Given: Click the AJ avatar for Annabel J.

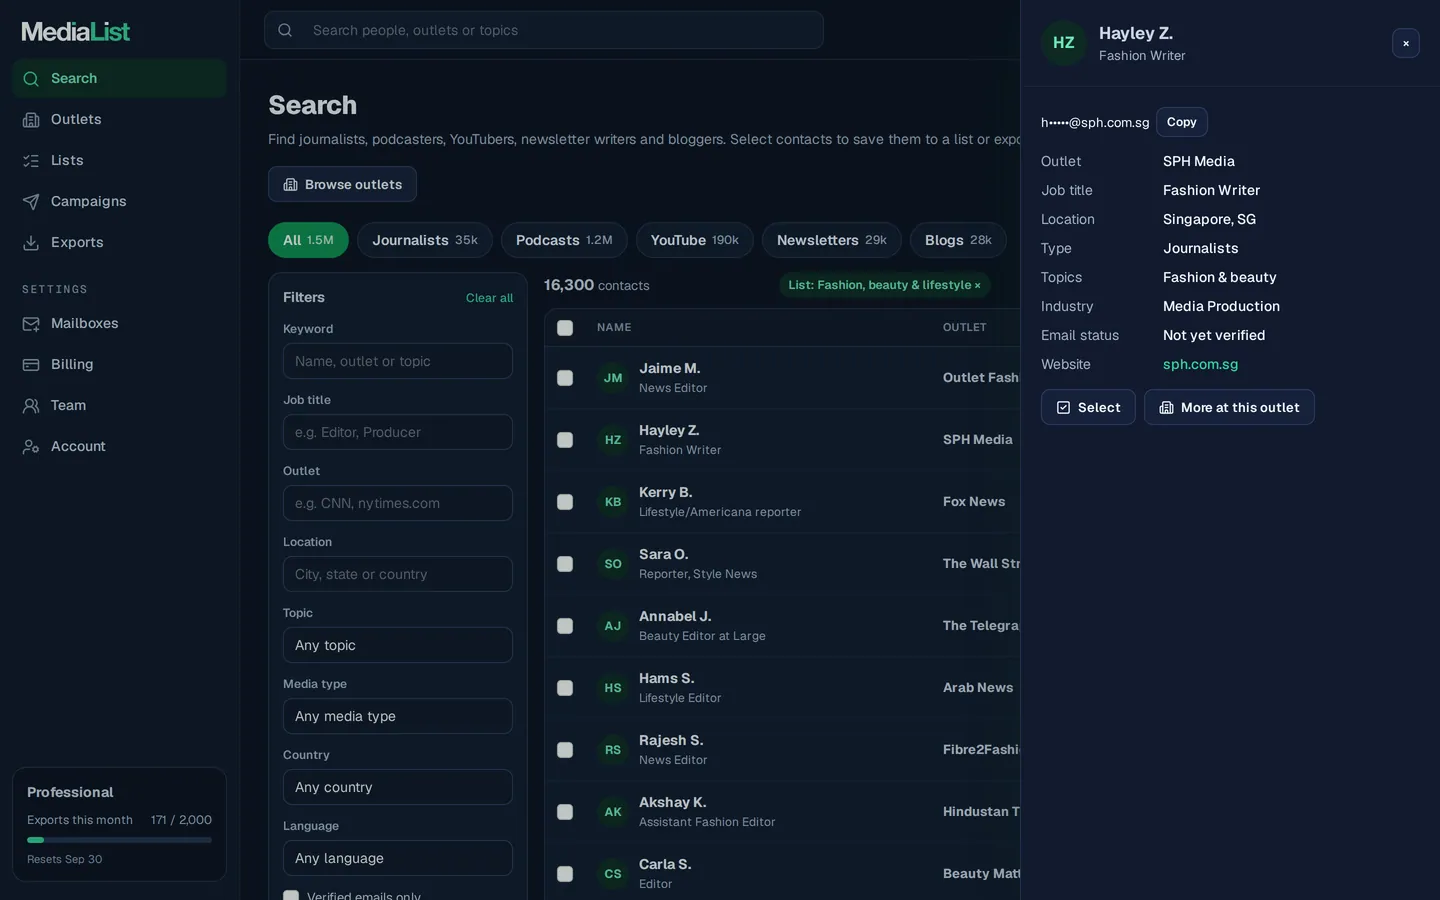Looking at the screenshot, I should coord(613,626).
